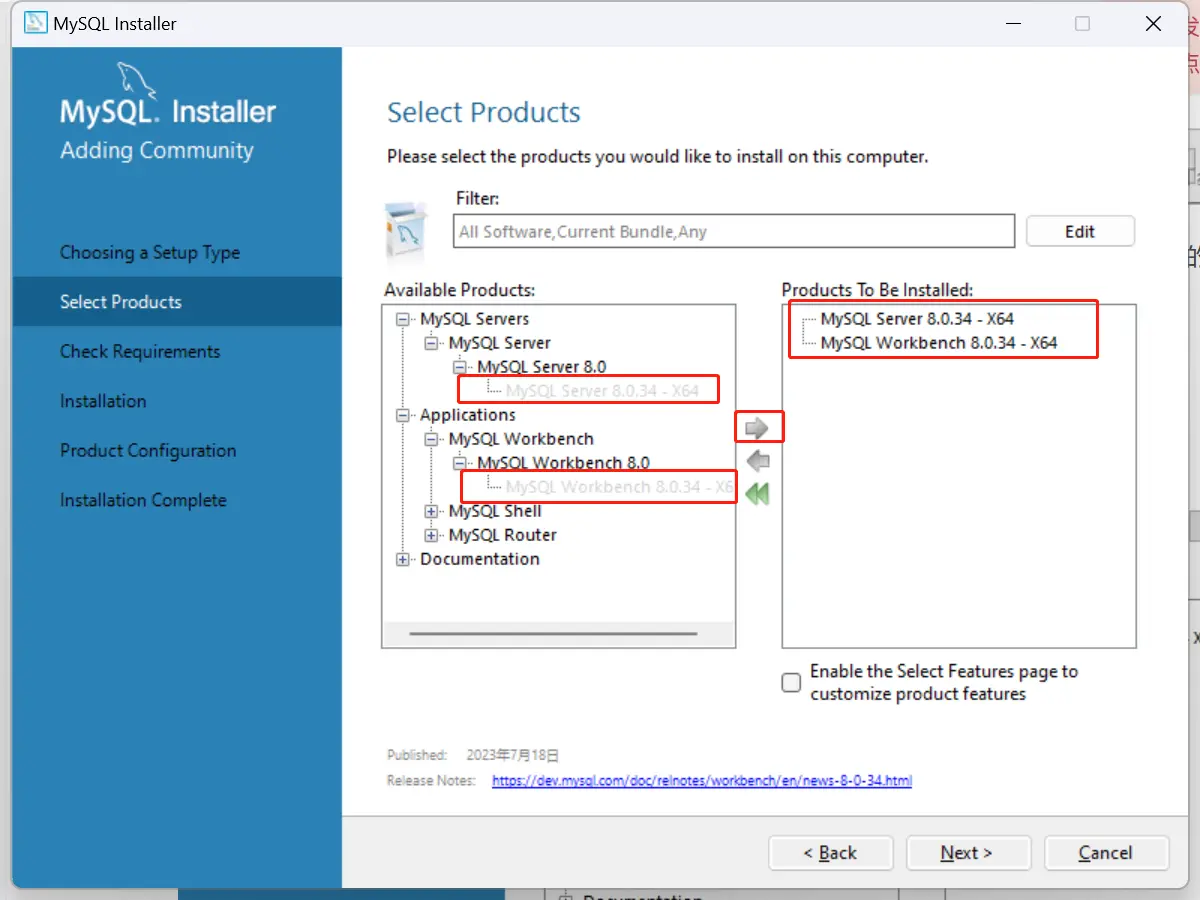Click the MySQL Installer title bar icon
Screen dimensions: 1200x900
36,23
